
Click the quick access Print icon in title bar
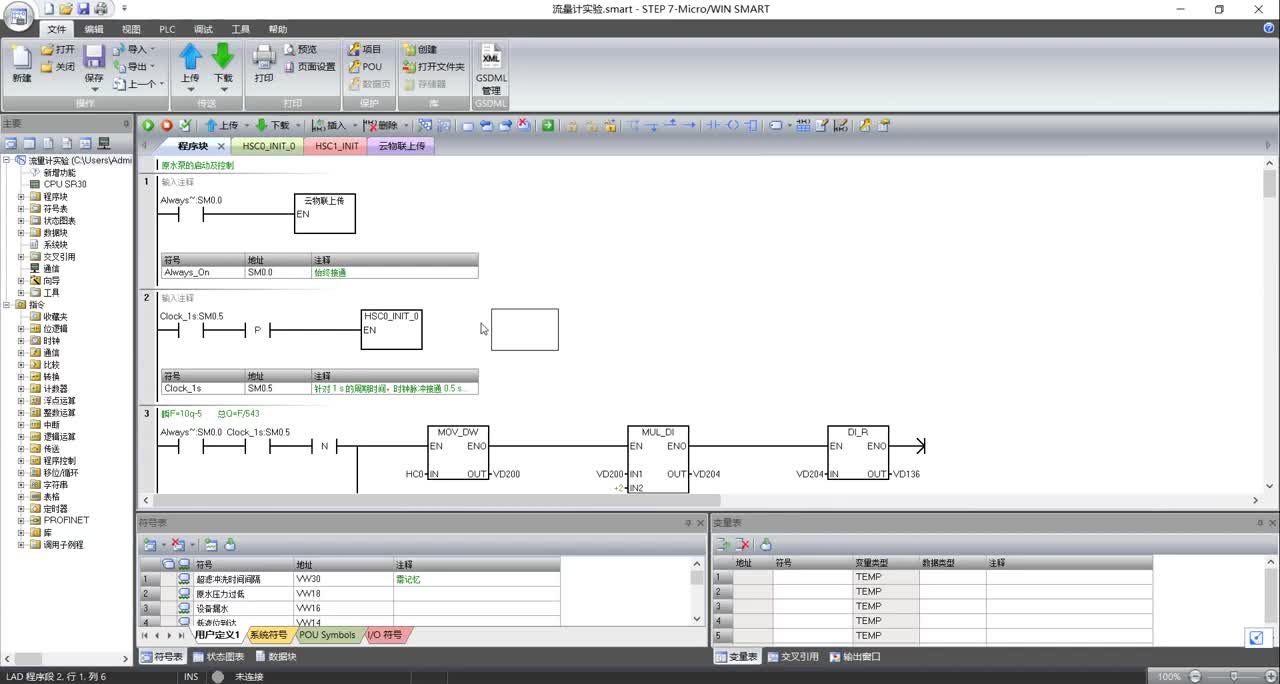(100, 9)
